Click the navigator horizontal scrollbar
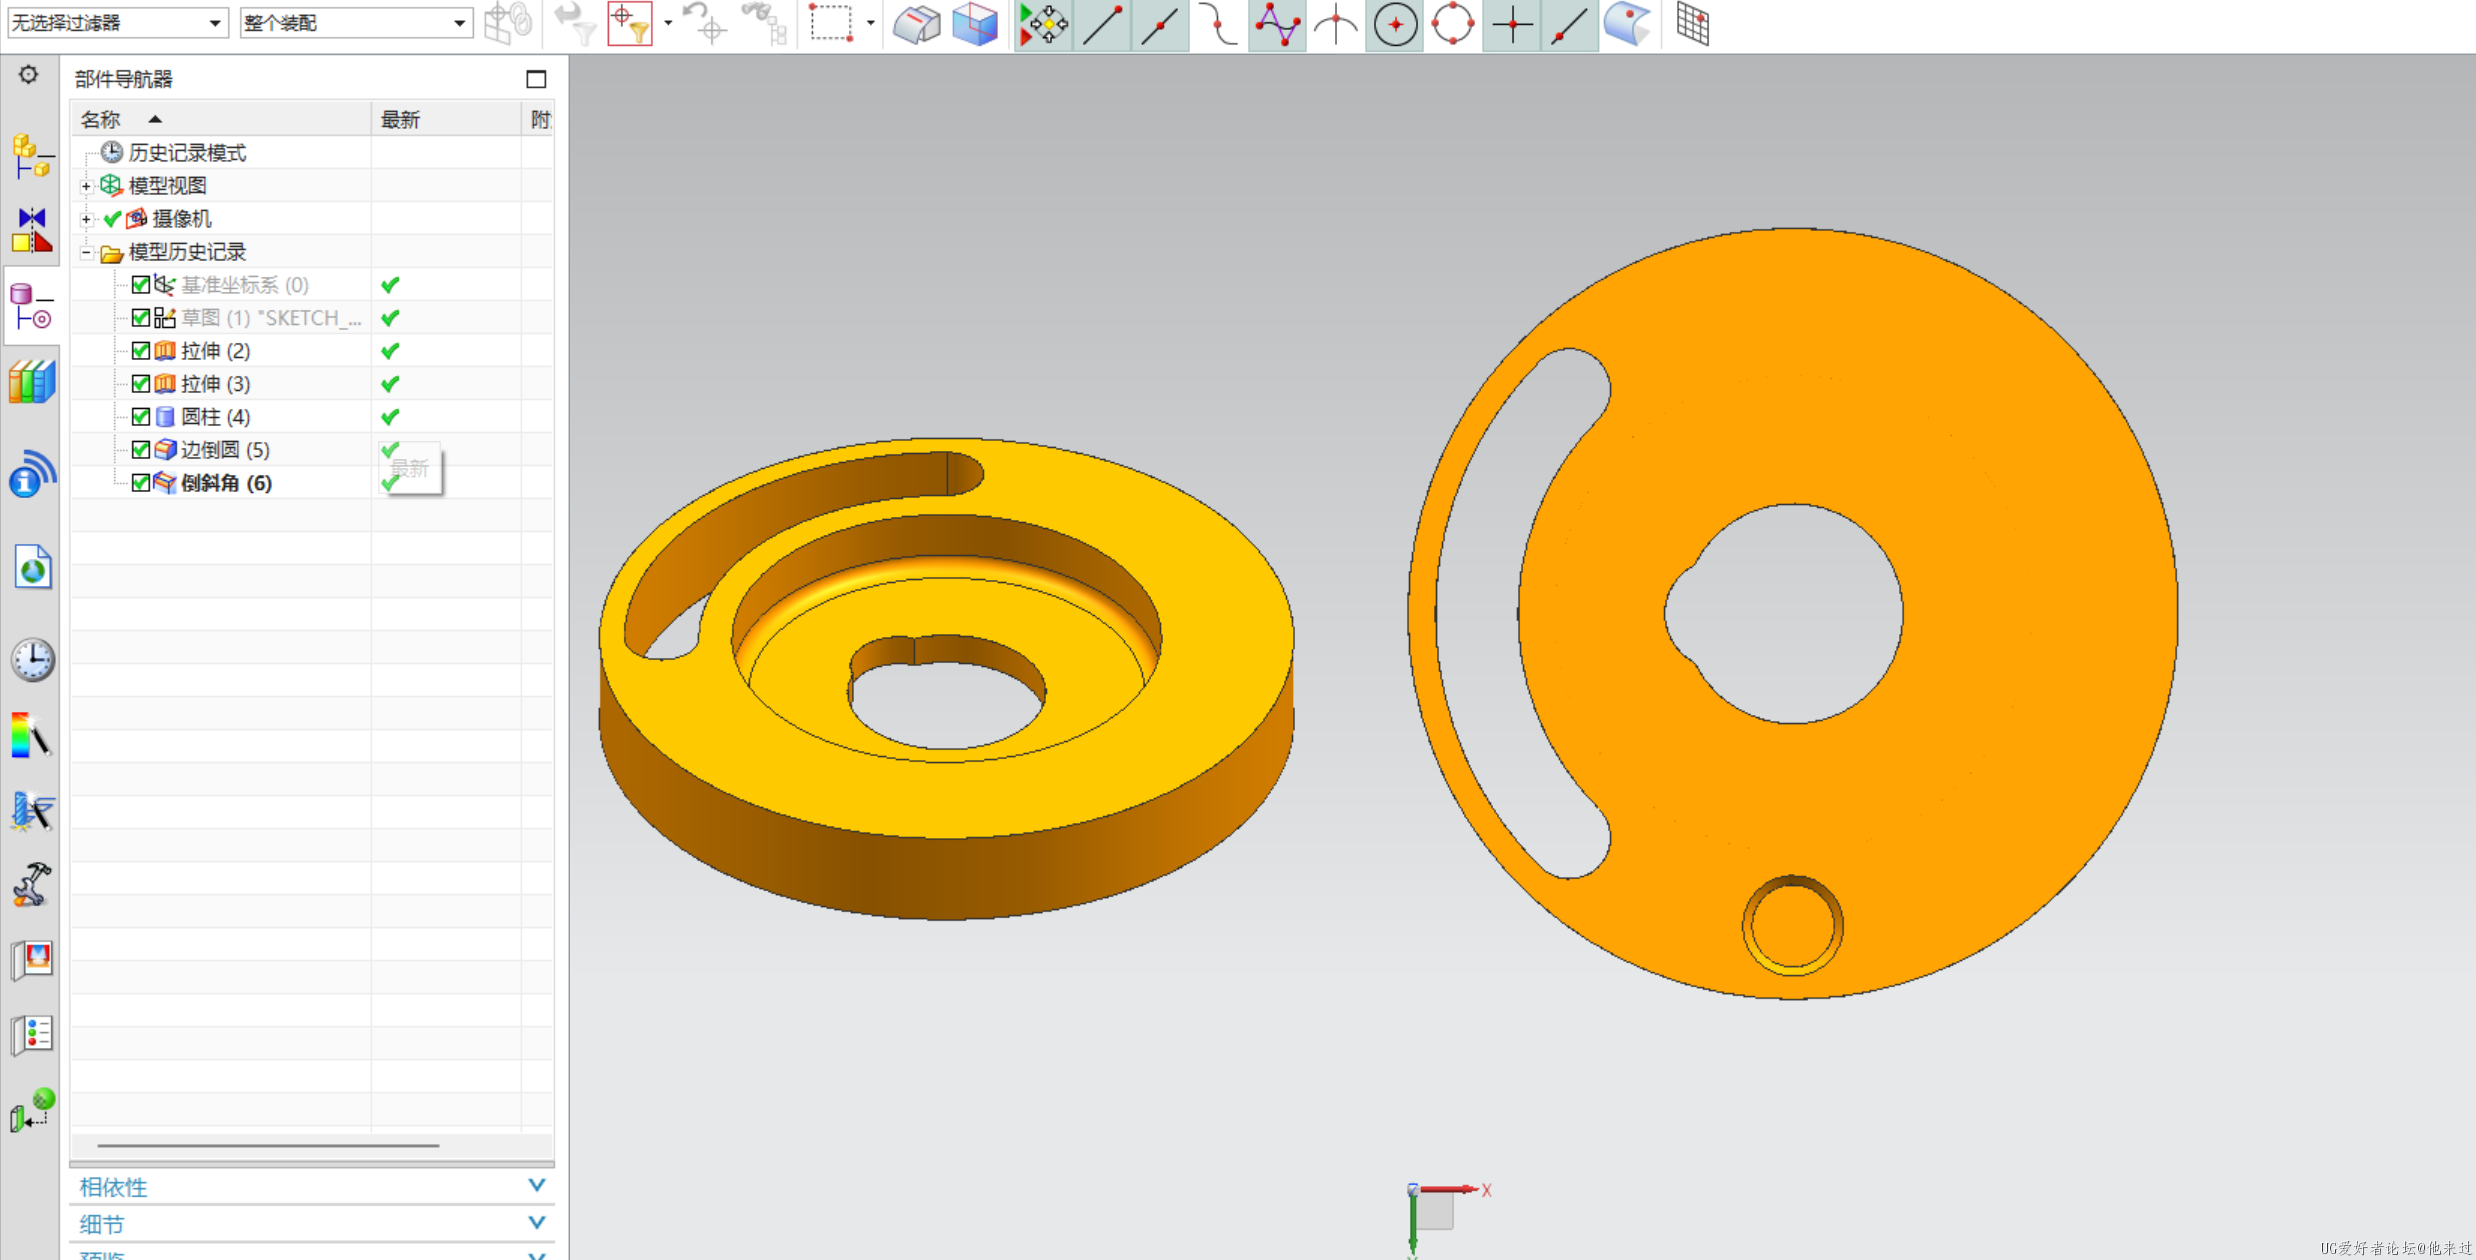This screenshot has height=1260, width=2476. click(268, 1145)
